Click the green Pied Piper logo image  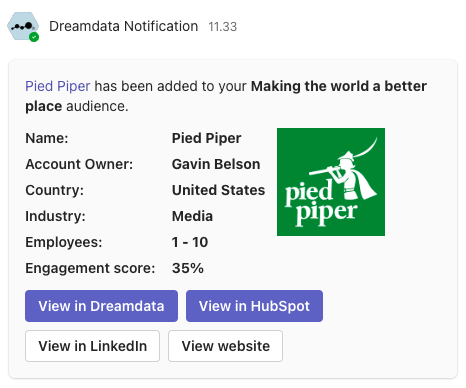point(331,182)
